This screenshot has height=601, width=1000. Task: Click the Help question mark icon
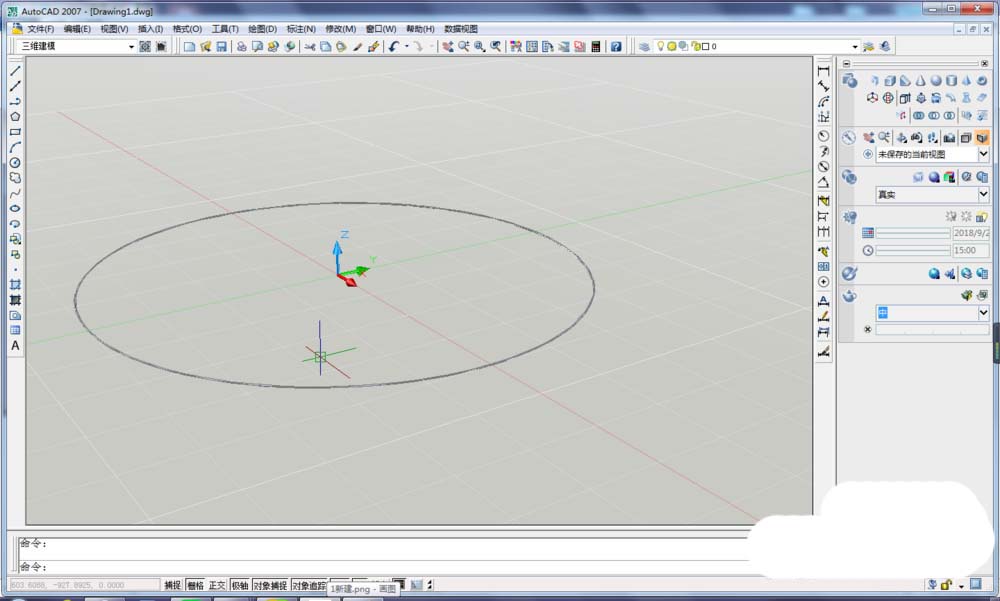pos(616,47)
